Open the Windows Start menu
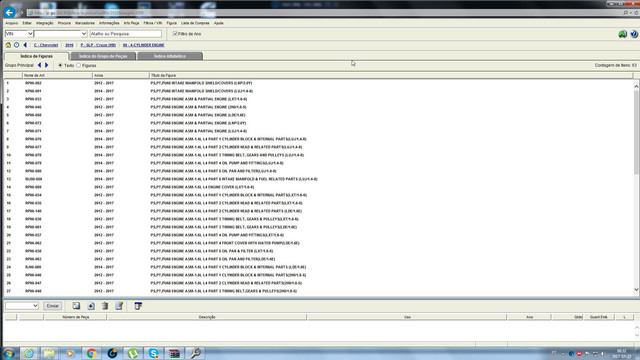Screen dimensions: 640x360 (x=9, y=353)
